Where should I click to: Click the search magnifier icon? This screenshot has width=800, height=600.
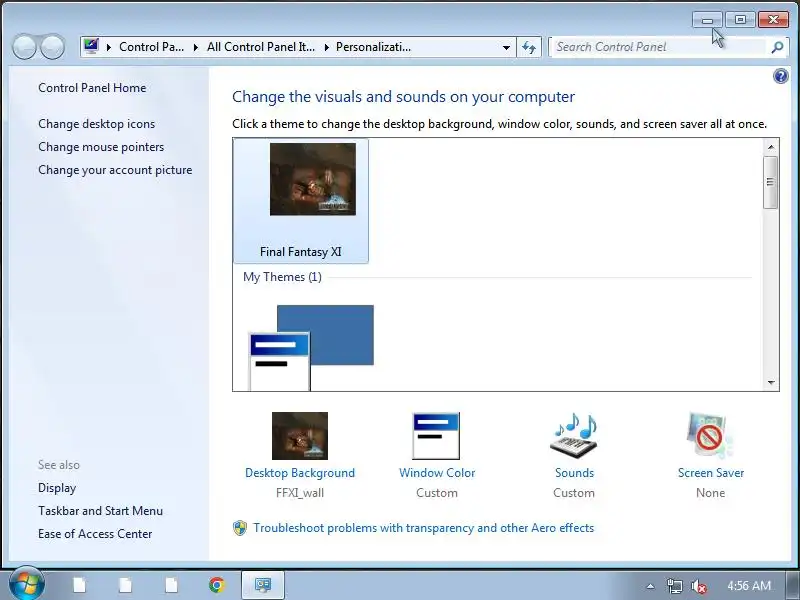point(777,47)
